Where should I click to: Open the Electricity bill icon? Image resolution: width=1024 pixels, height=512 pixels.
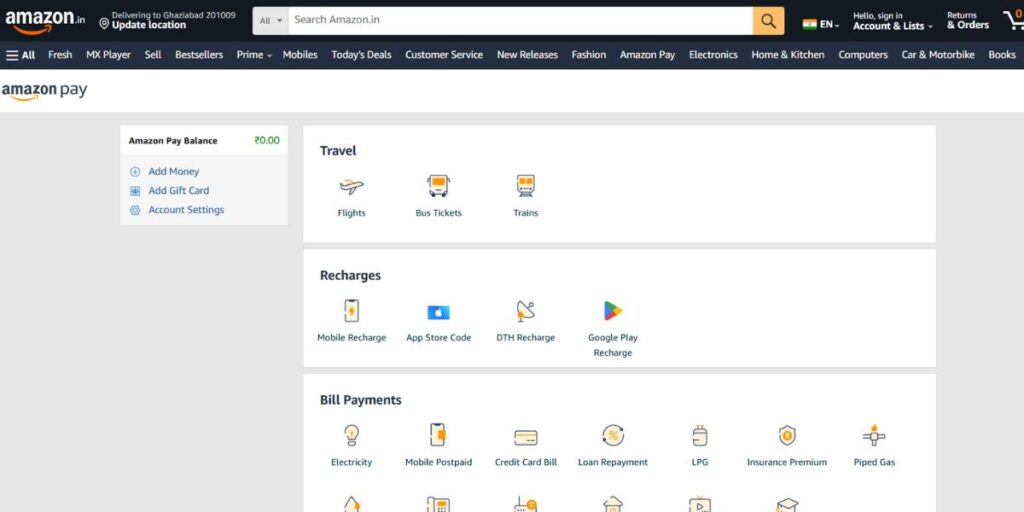pyautogui.click(x=351, y=435)
